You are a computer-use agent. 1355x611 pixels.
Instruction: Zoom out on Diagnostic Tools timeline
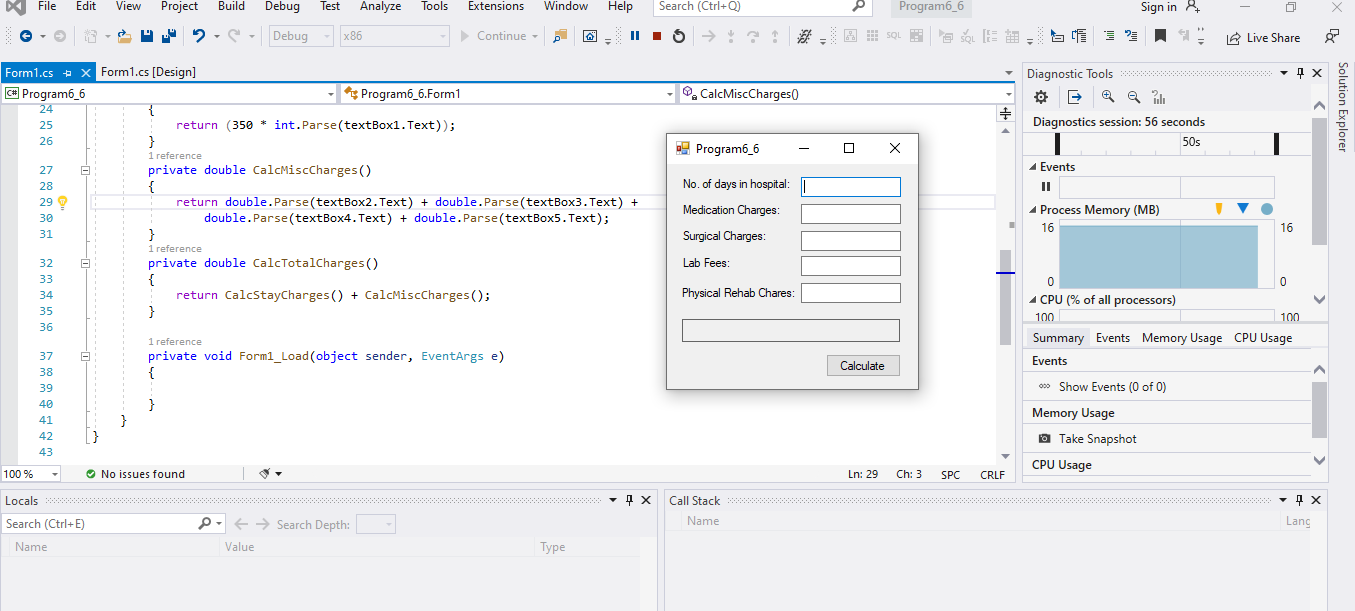click(x=1134, y=97)
